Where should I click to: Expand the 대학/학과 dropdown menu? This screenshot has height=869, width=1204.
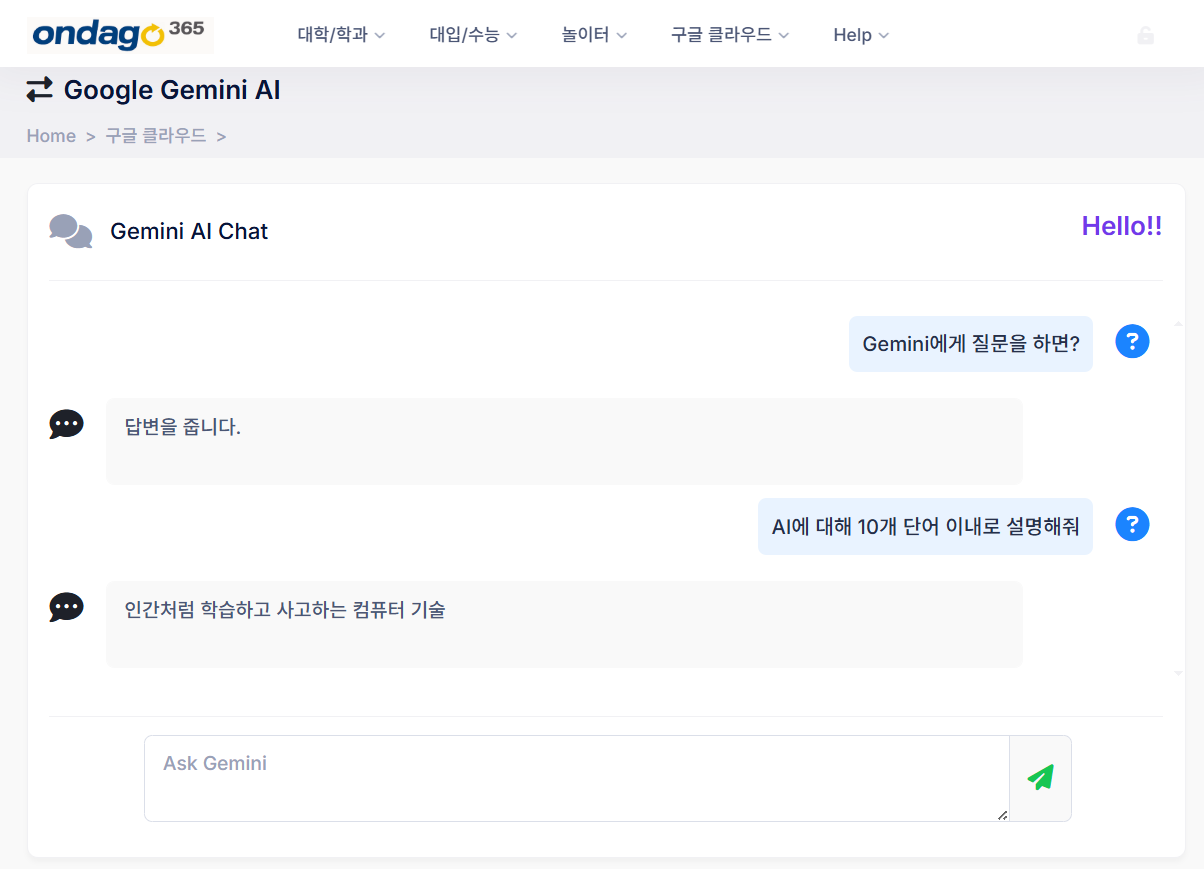(x=341, y=35)
